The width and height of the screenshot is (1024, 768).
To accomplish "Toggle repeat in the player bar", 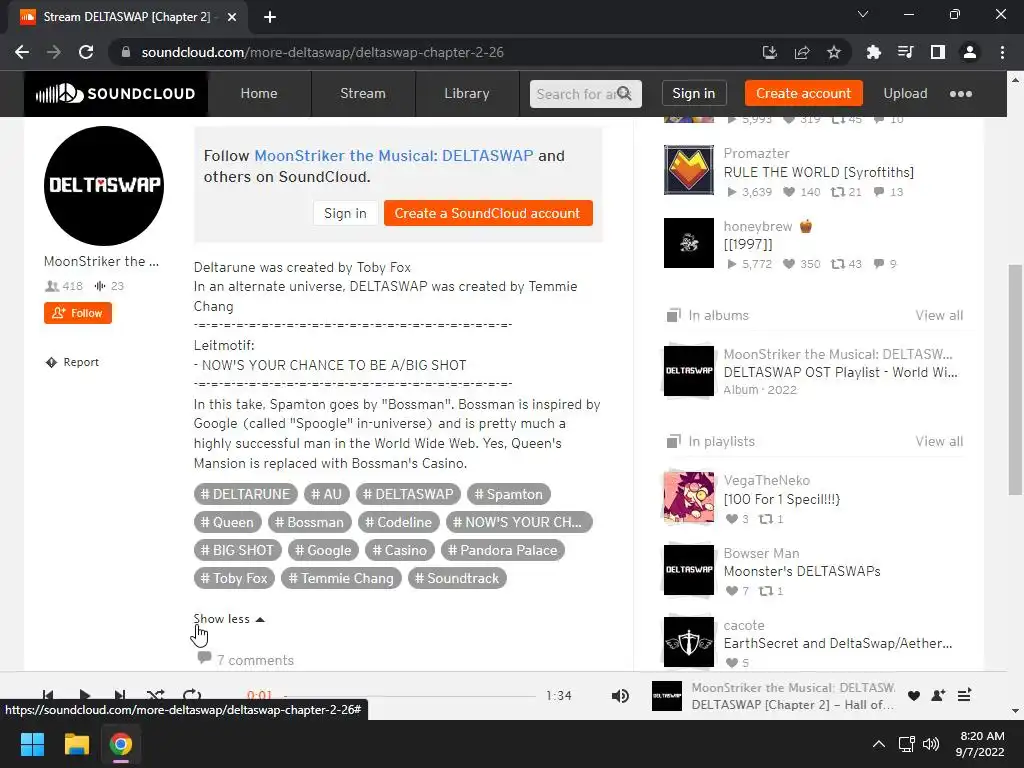I will coord(192,696).
